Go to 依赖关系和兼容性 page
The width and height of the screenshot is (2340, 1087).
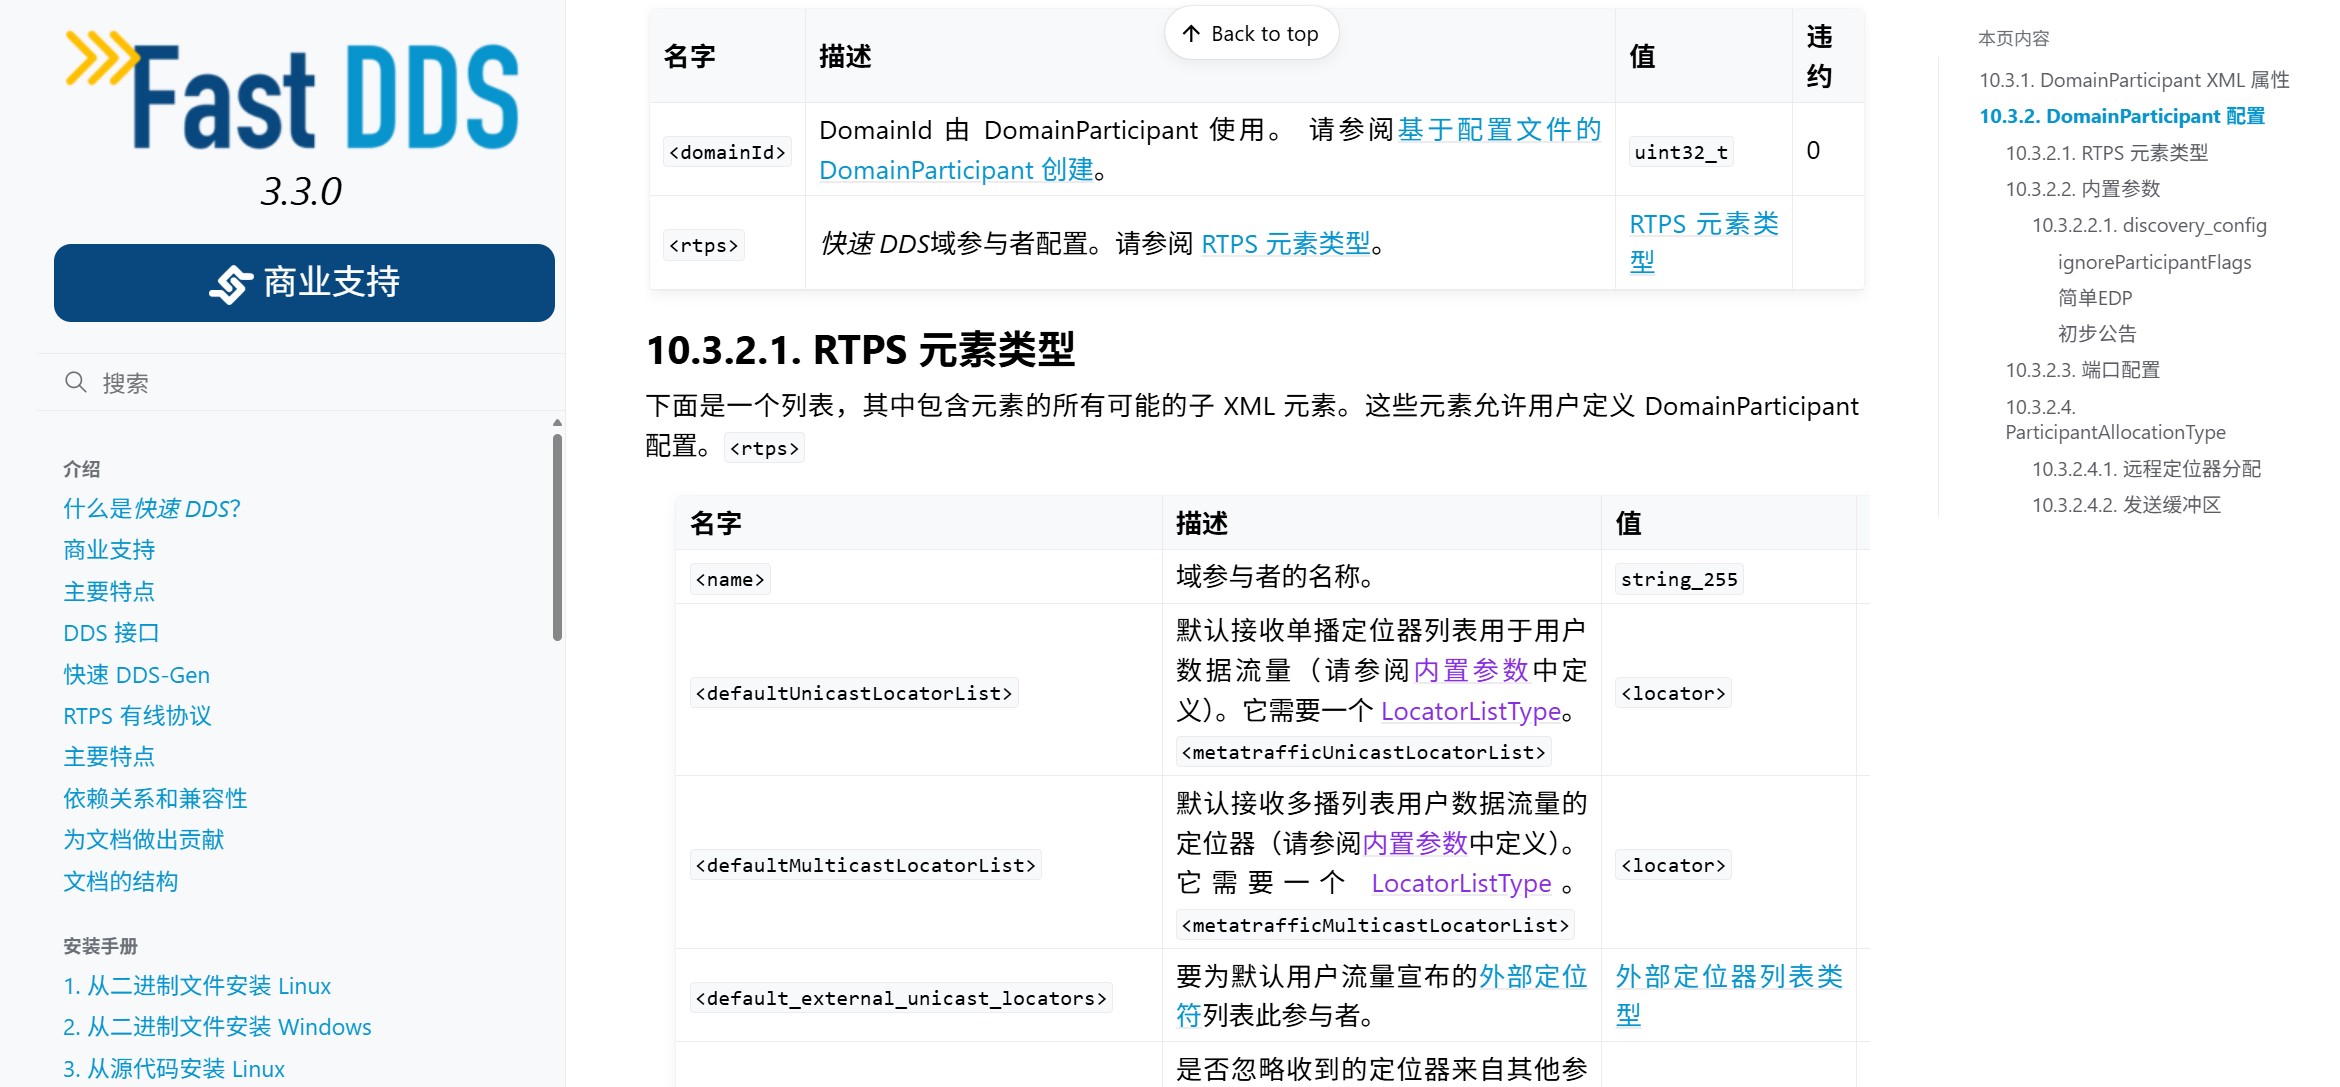(155, 798)
